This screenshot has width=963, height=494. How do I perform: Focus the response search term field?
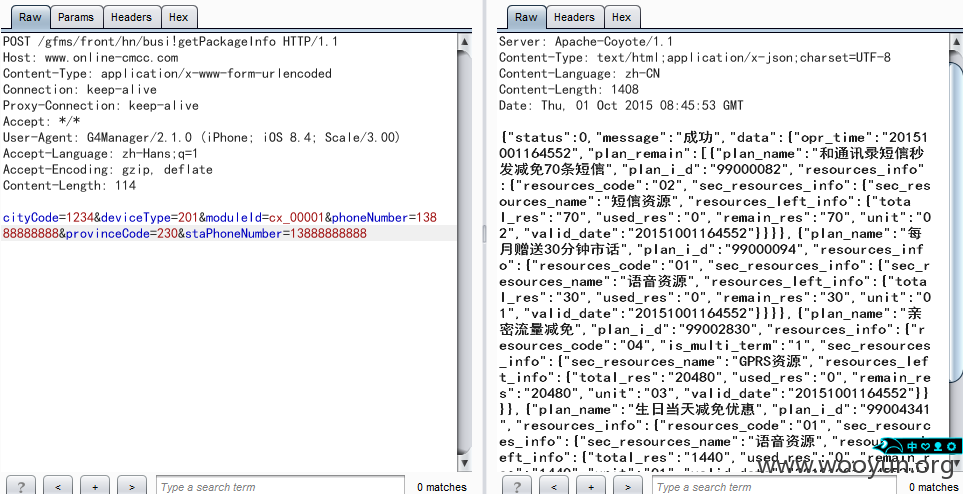[x=776, y=486]
